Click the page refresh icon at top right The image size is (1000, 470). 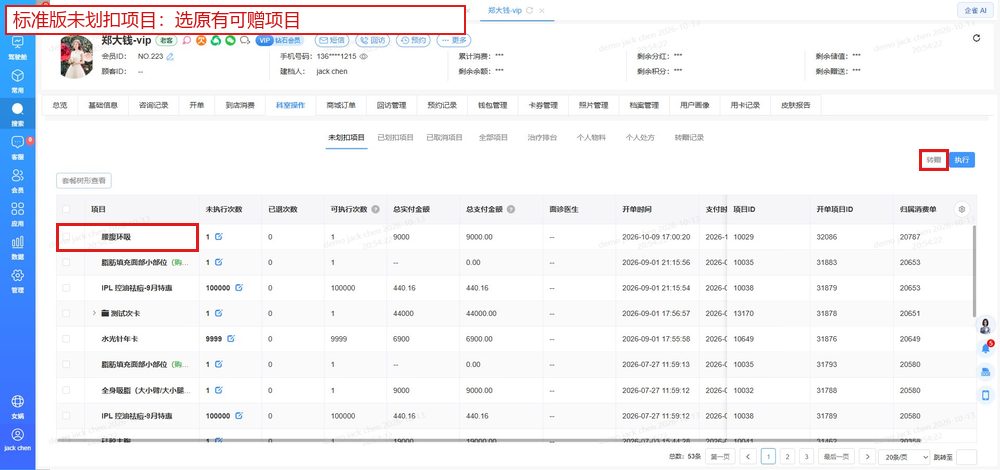(x=976, y=38)
